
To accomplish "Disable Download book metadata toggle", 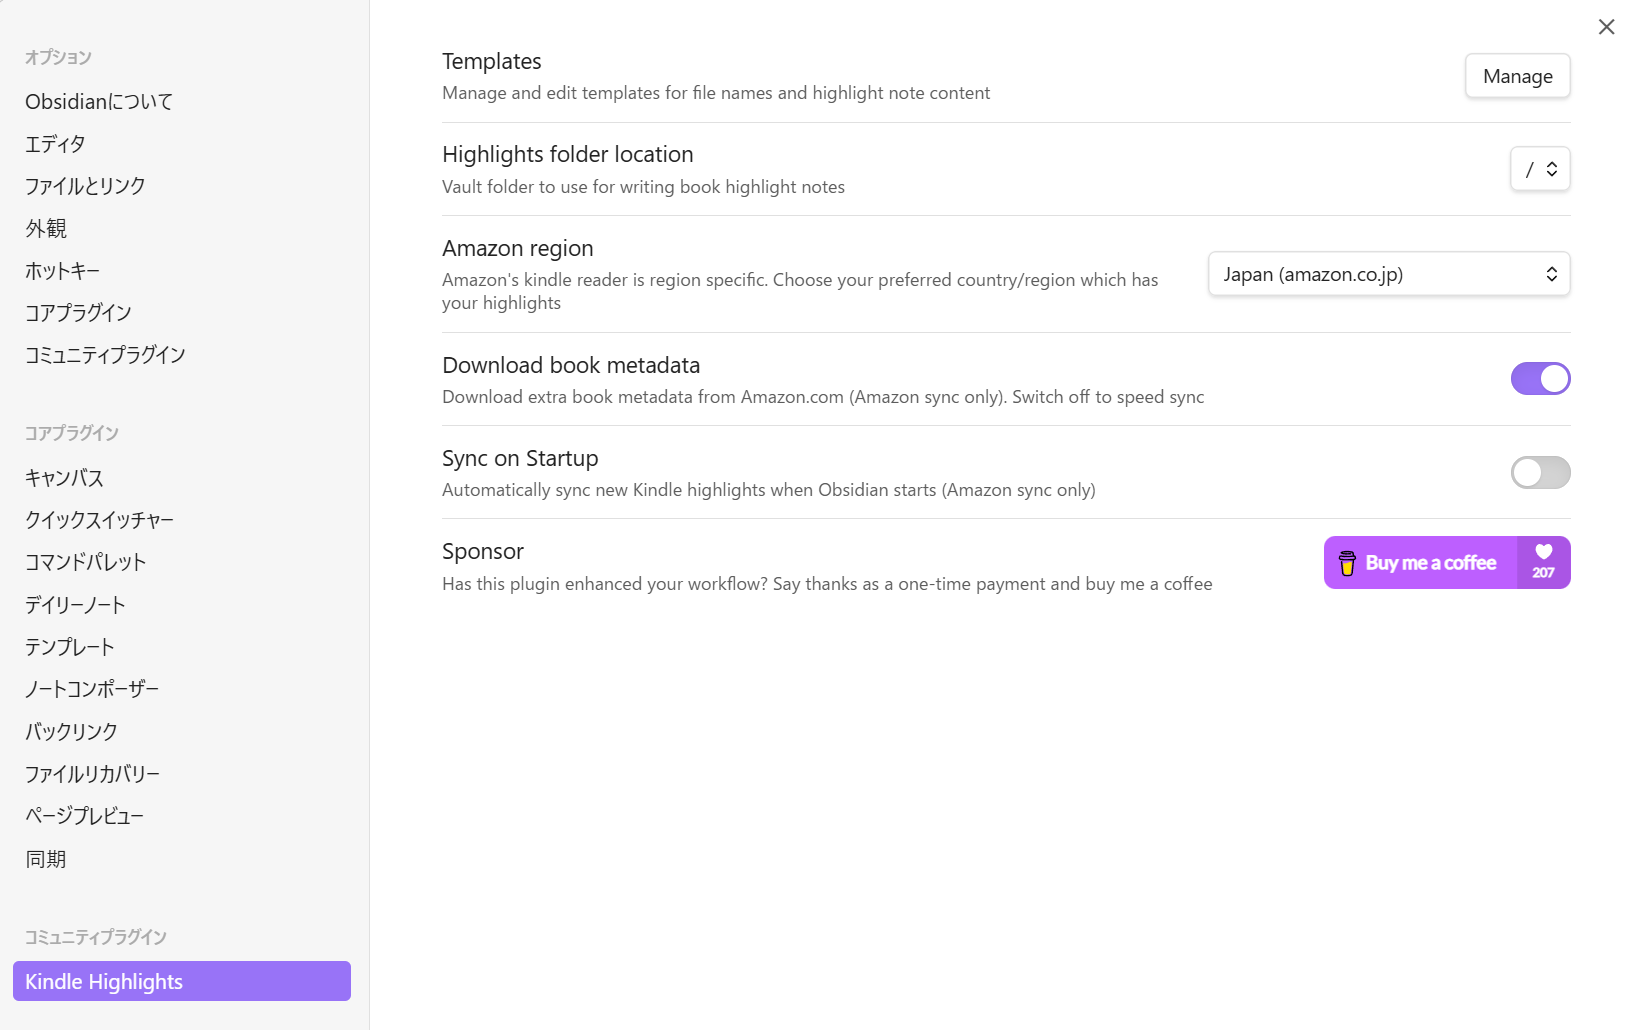I will (x=1540, y=379).
